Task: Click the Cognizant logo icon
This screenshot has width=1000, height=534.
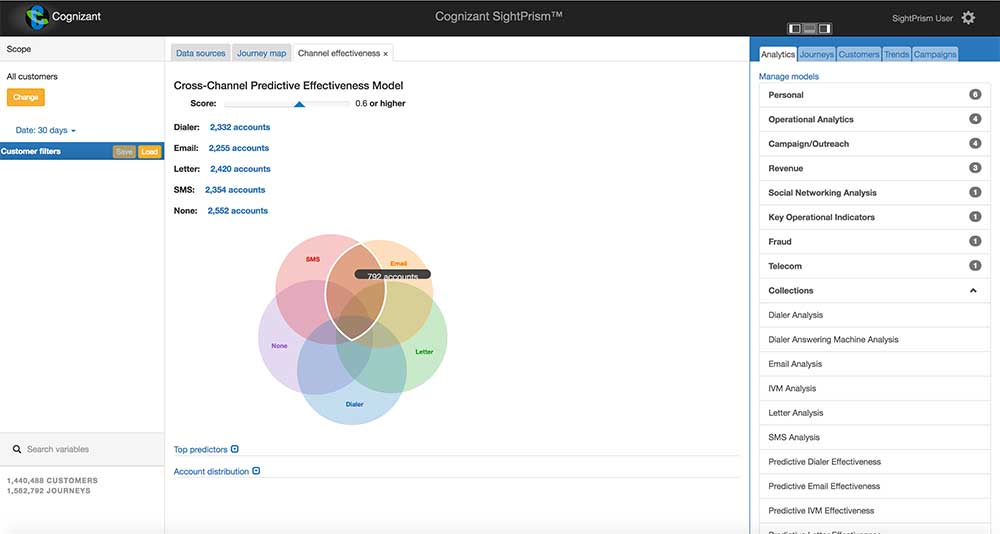Action: tap(36, 17)
